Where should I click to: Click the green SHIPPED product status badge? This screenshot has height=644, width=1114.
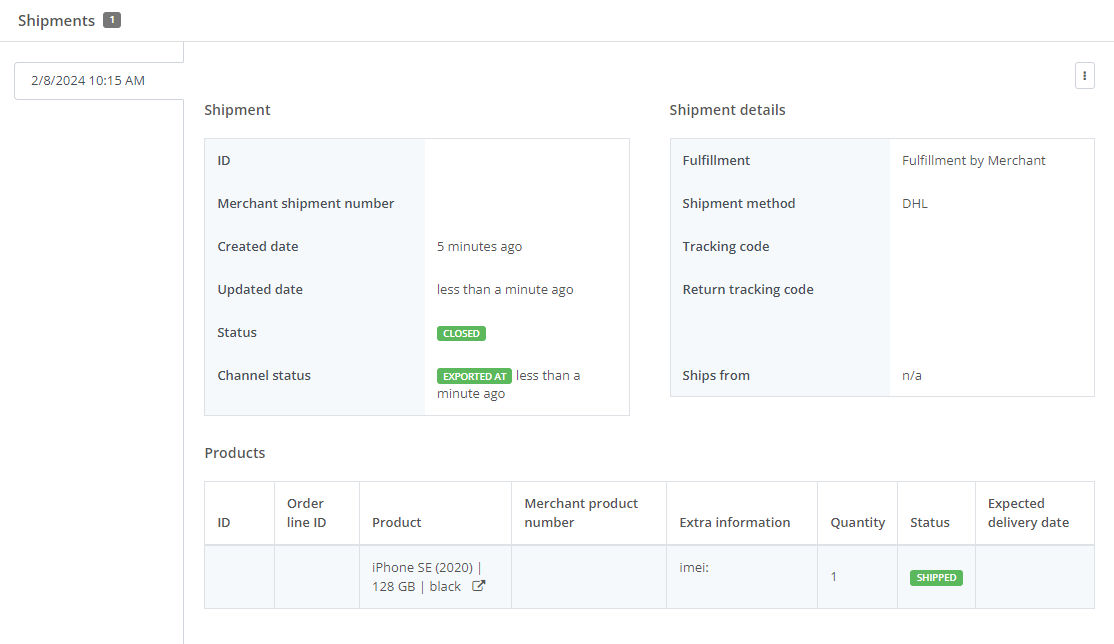936,578
